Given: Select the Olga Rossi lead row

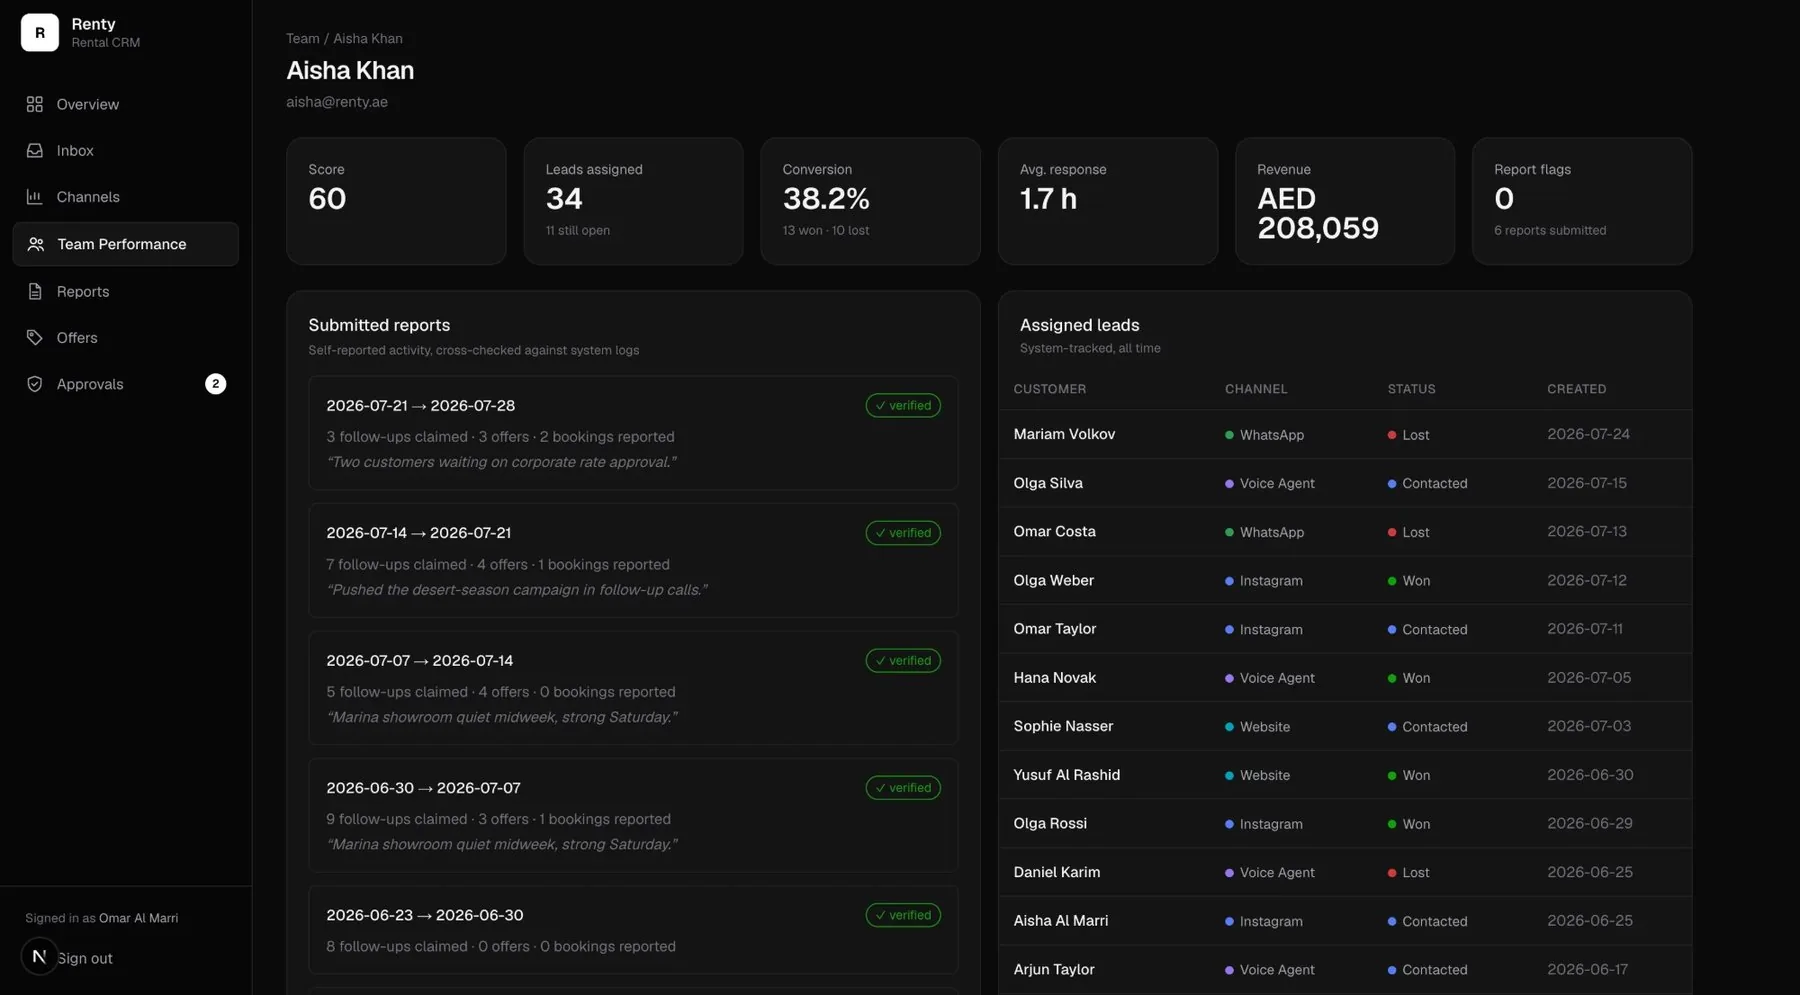Looking at the screenshot, I should (x=1345, y=823).
